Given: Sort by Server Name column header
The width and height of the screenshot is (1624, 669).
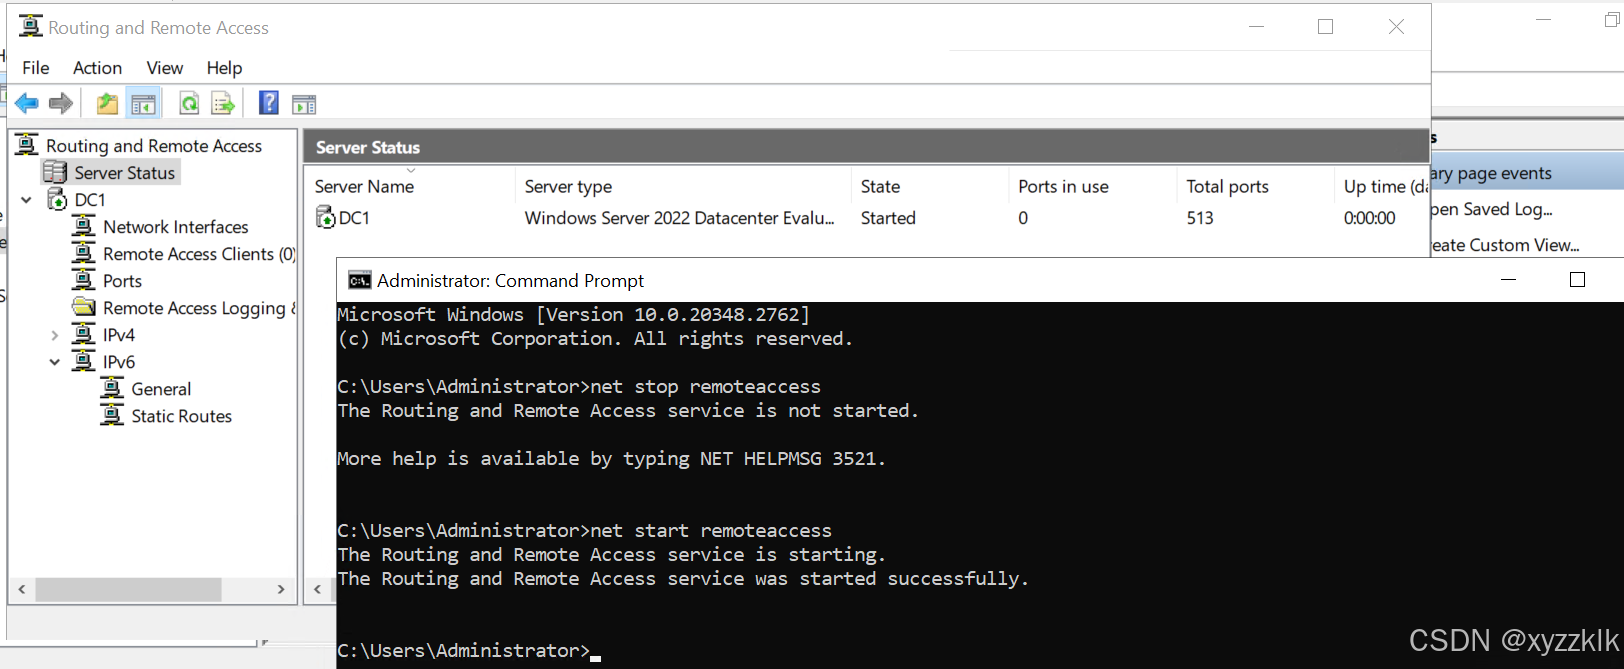Looking at the screenshot, I should coord(410,186).
